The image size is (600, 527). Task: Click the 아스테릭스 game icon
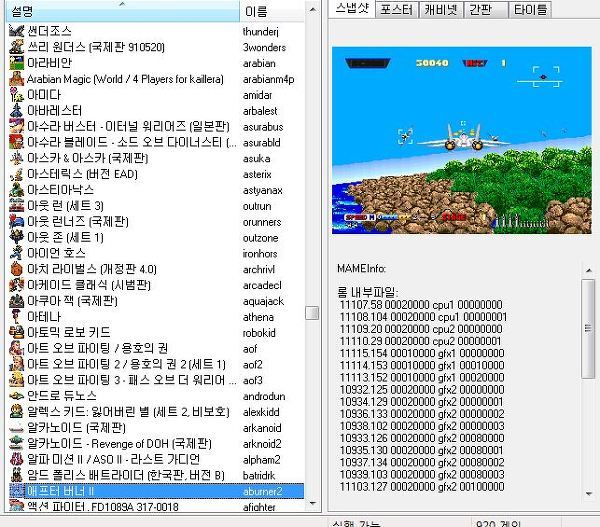[16, 174]
